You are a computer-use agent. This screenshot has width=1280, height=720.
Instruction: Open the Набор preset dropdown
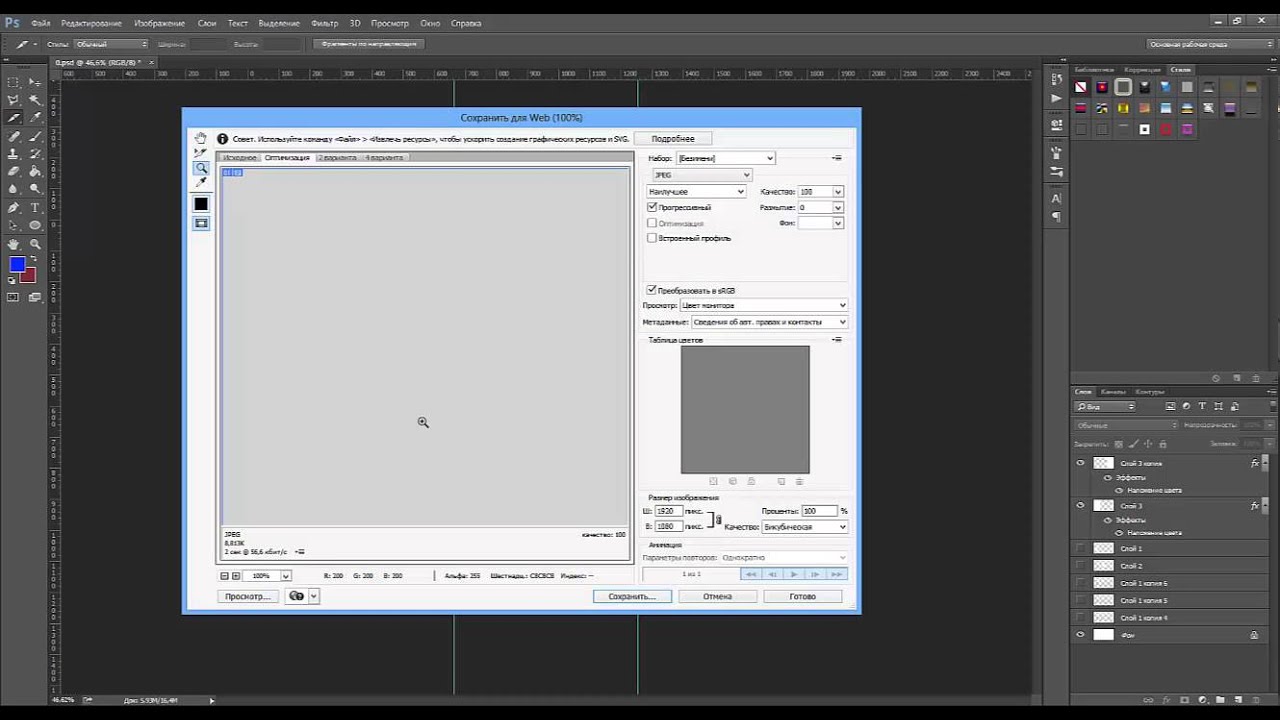[x=726, y=158]
